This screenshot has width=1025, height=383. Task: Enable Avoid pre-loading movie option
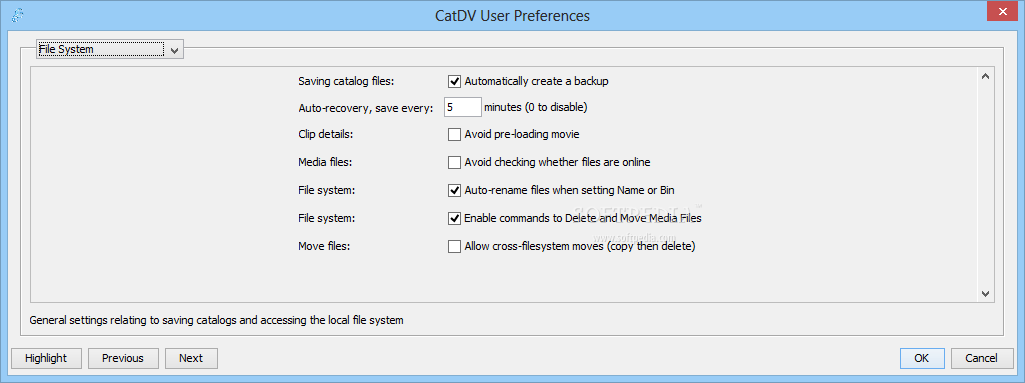coord(454,135)
